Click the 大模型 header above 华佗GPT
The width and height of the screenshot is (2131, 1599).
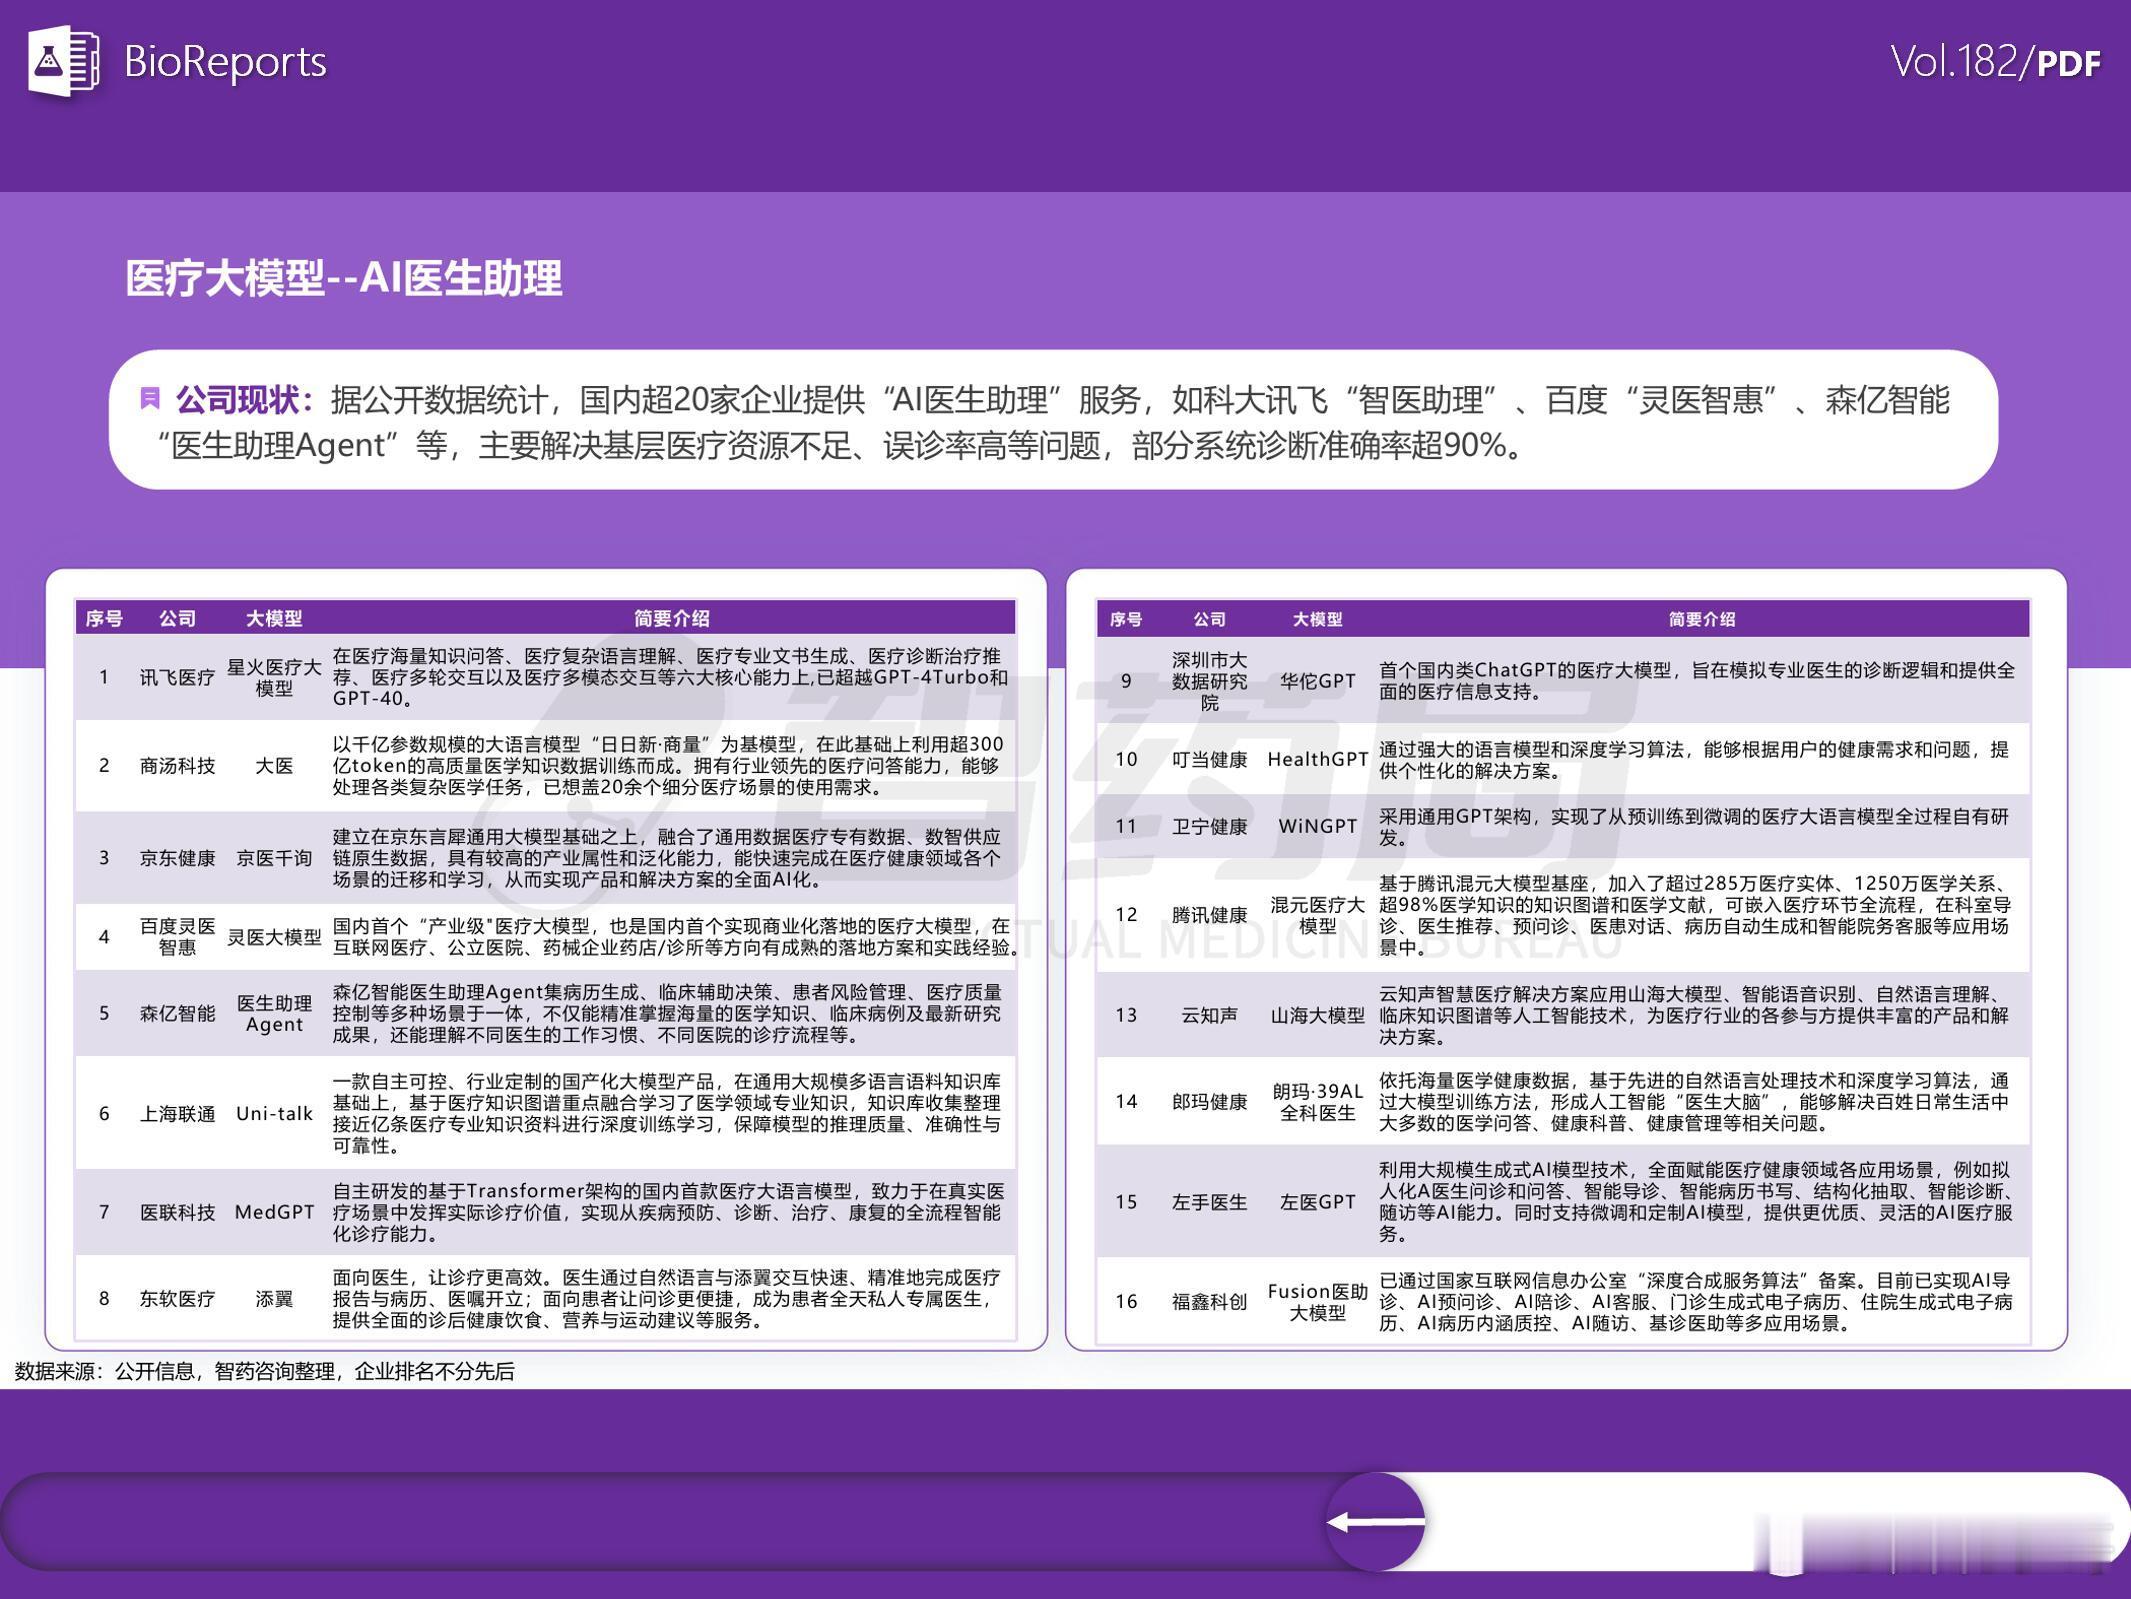1317,619
